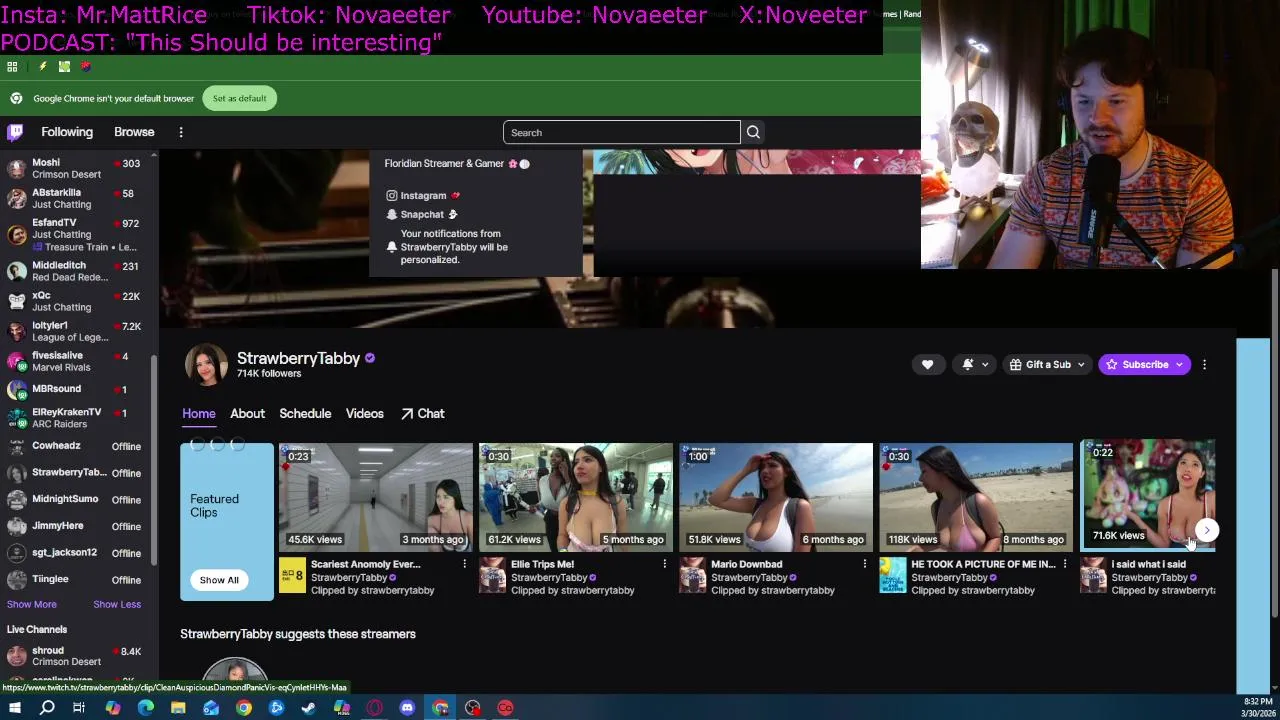Open the Snapchat link in the channel panel
1280x720 pixels.
coord(421,214)
